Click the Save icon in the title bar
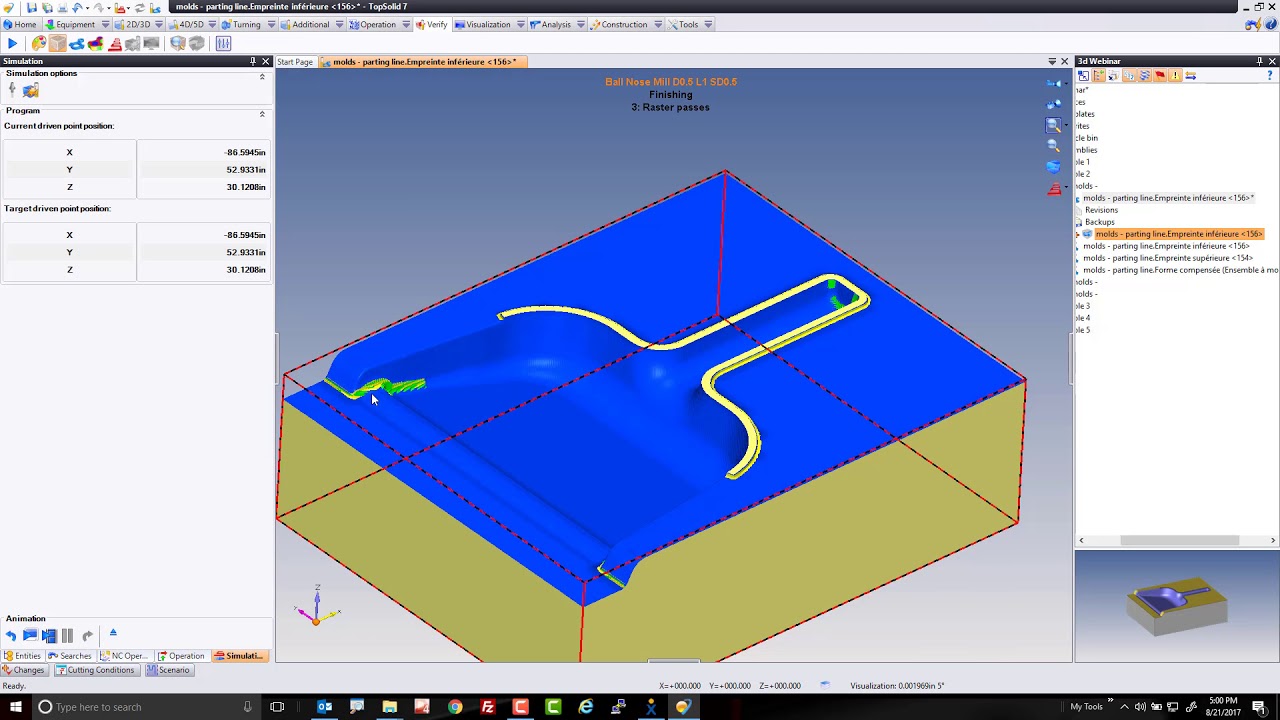 (33, 7)
